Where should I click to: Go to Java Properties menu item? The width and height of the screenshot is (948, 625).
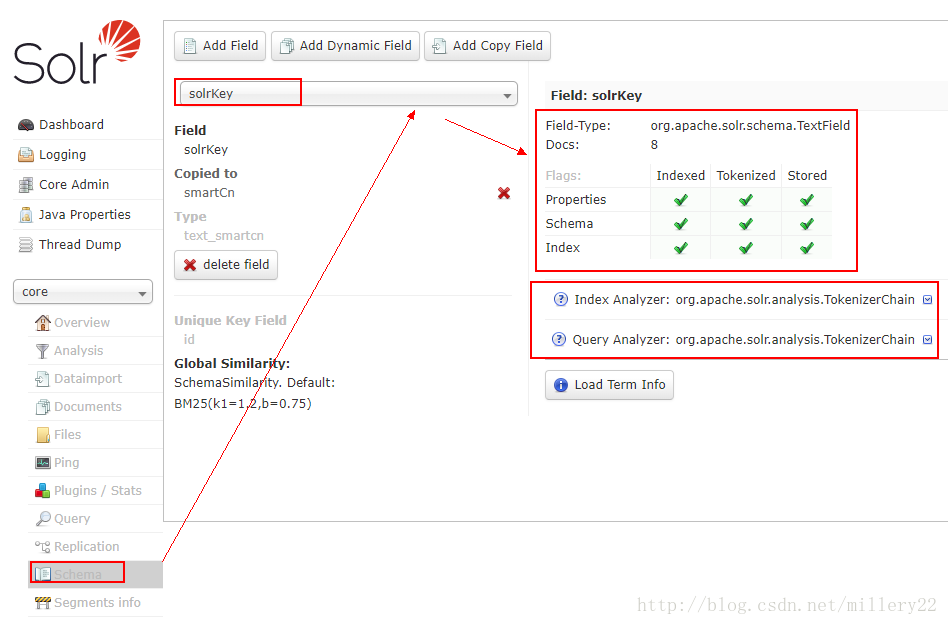(85, 215)
